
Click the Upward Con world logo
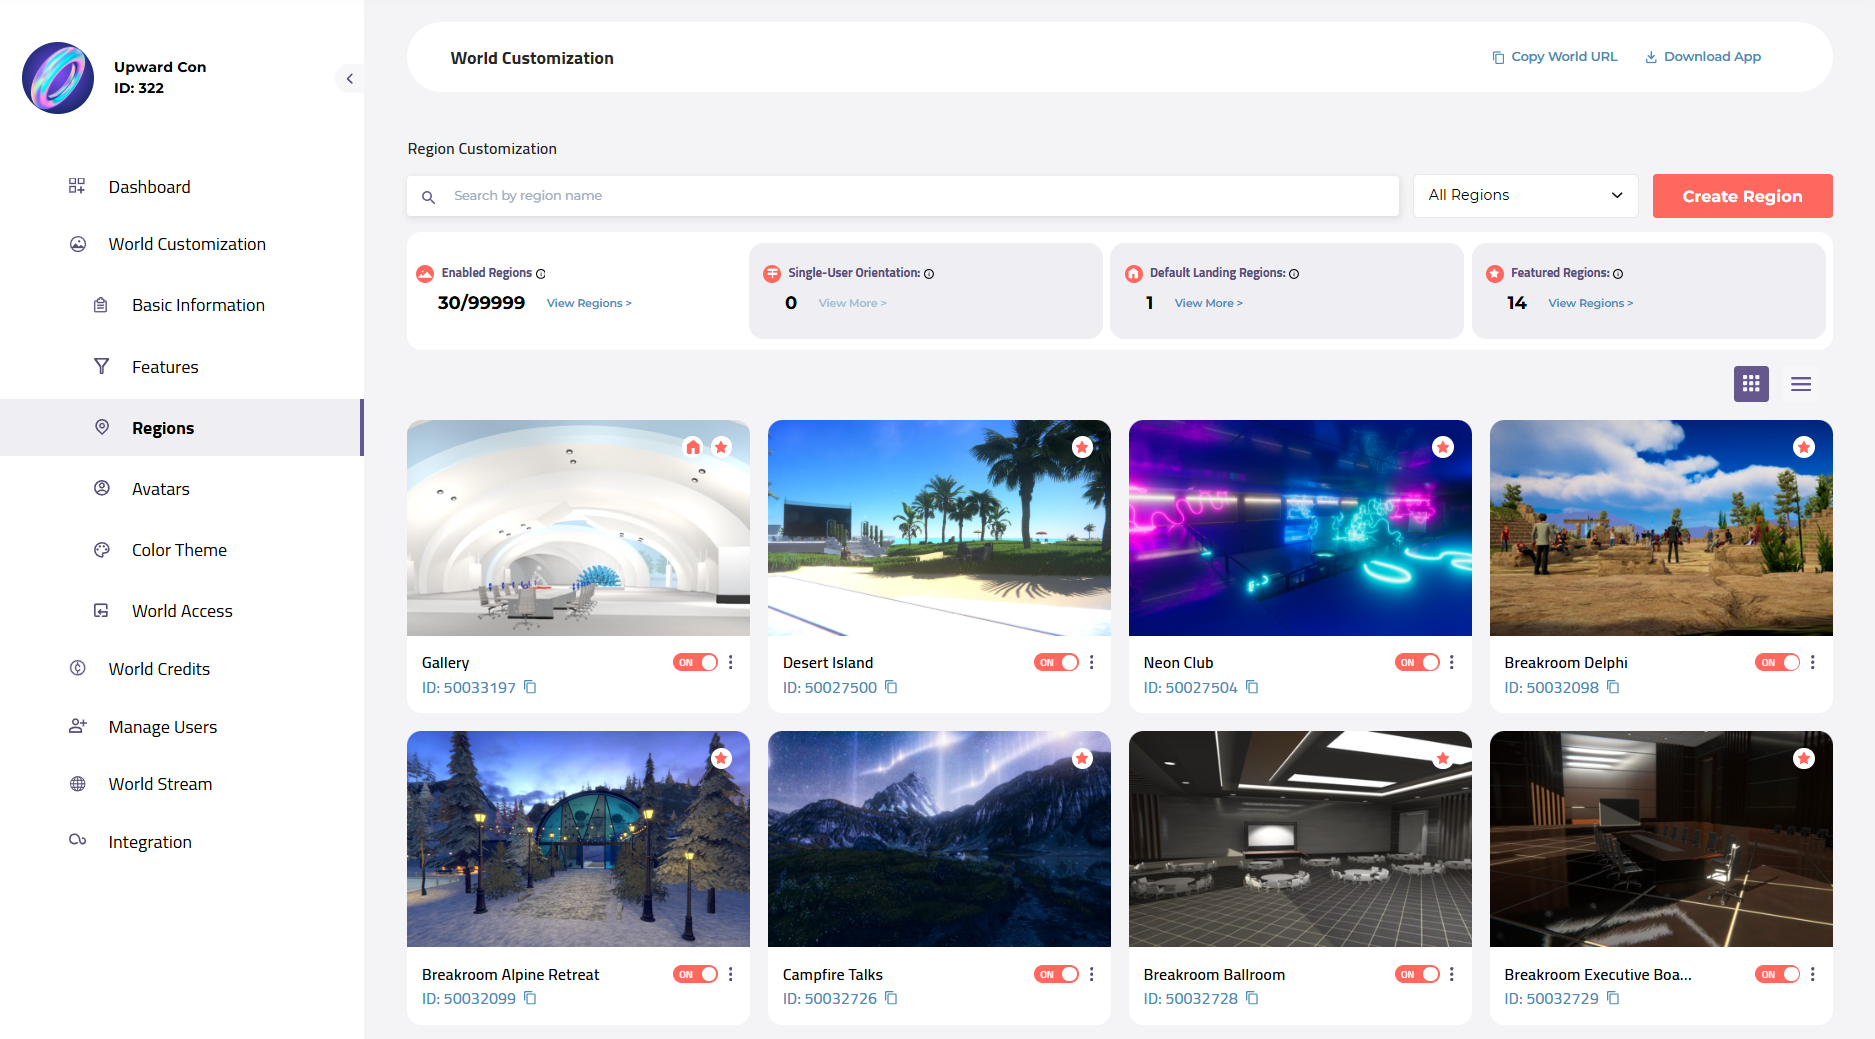coord(58,78)
